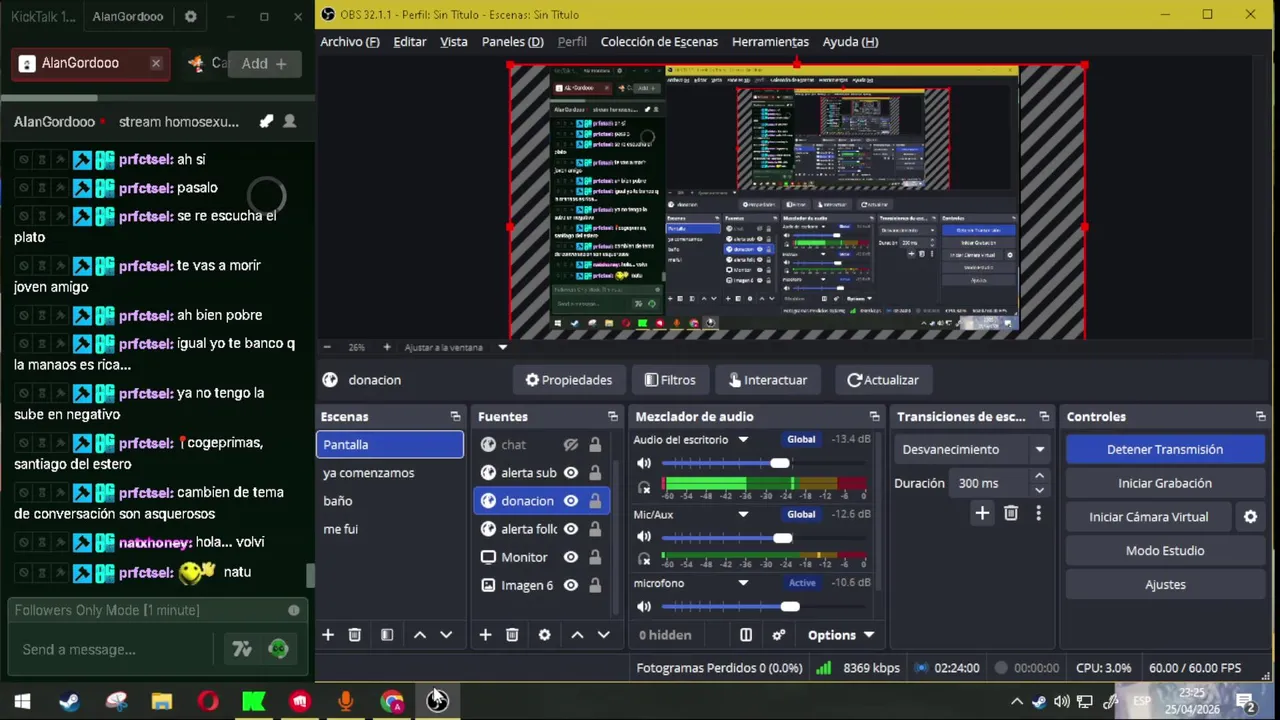This screenshot has width=1280, height=720.
Task: Move selected source up in Fuentes
Action: (x=577, y=635)
